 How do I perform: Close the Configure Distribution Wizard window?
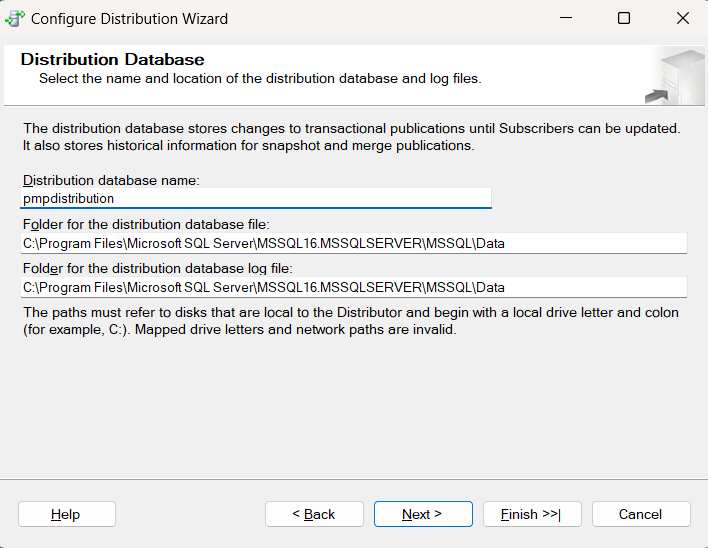pos(683,18)
